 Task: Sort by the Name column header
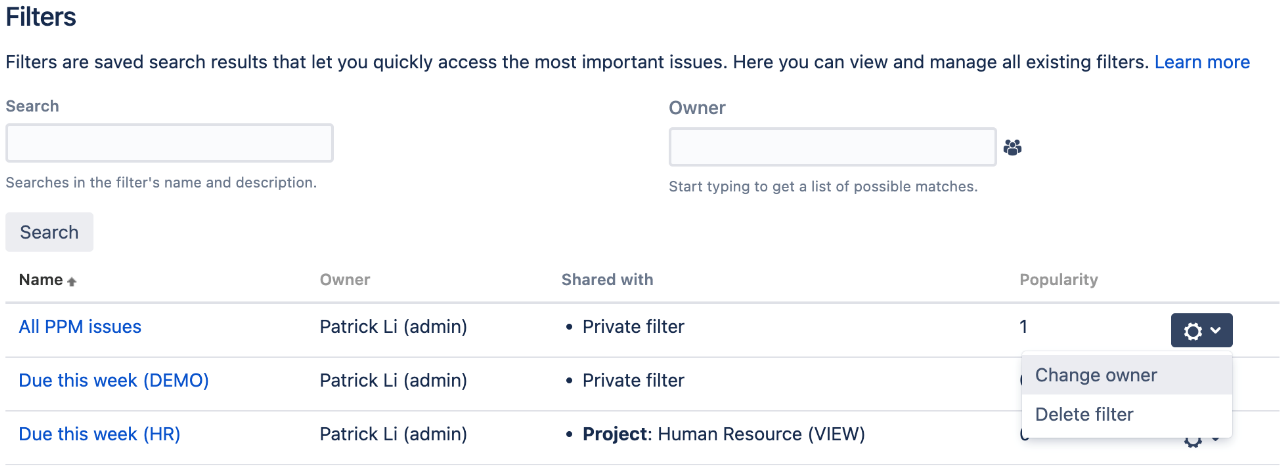41,280
